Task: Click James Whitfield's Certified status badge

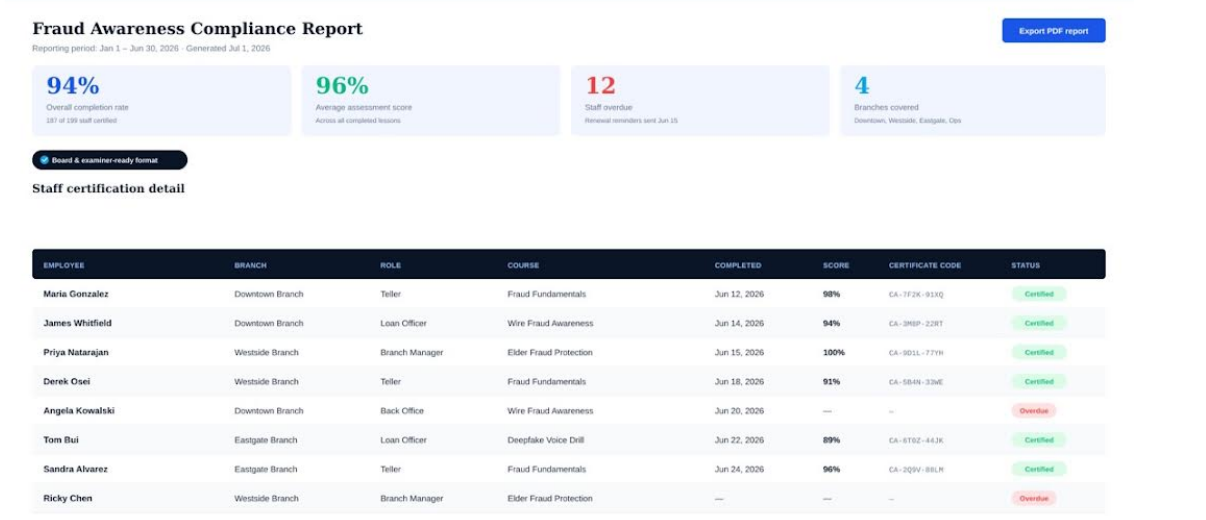Action: tap(1039, 323)
